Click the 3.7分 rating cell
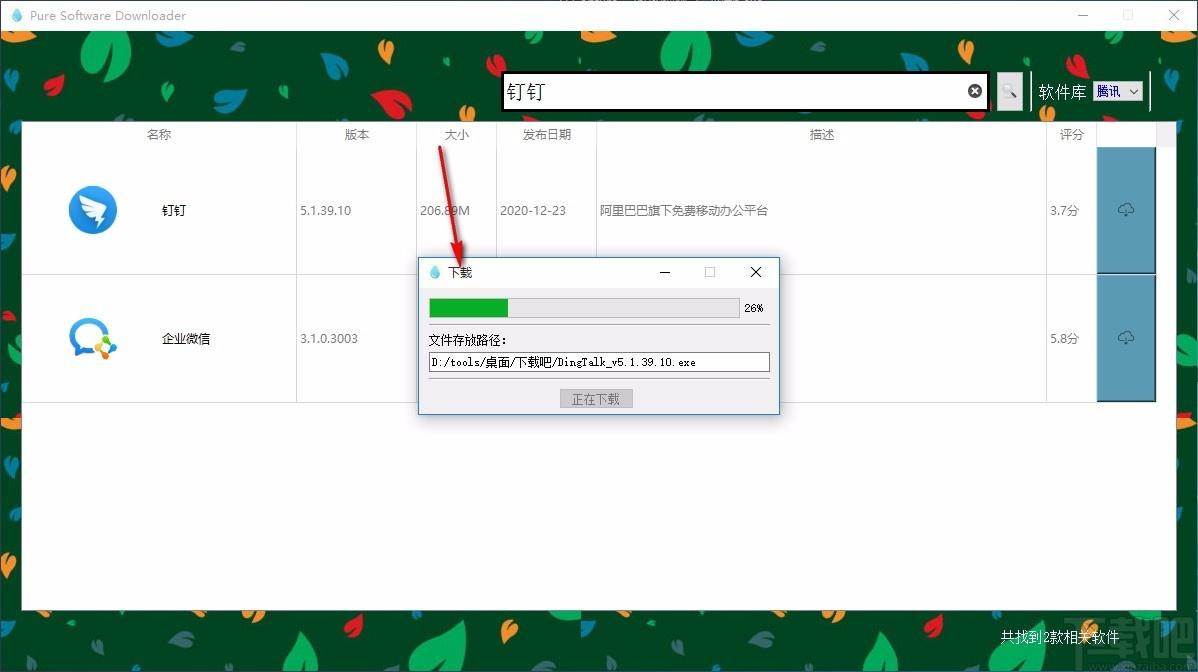 pyautogui.click(x=1064, y=210)
